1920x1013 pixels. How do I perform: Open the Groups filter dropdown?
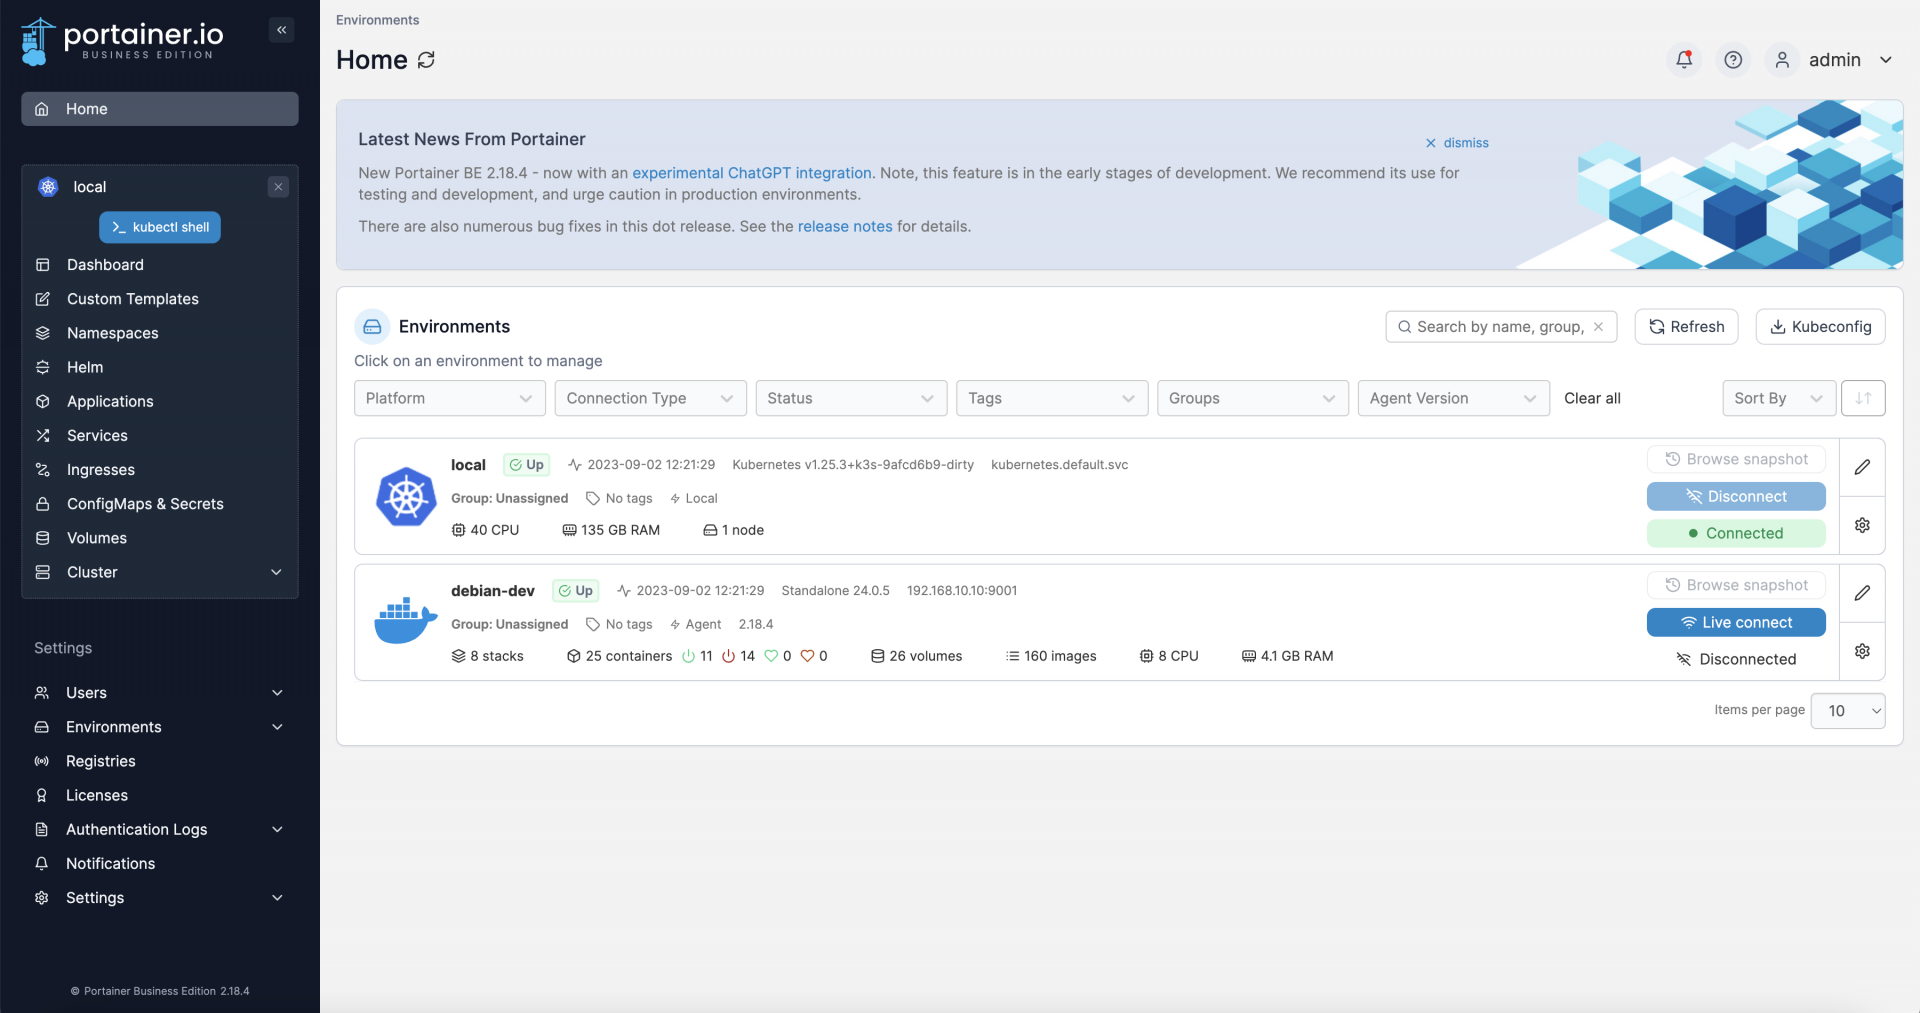coord(1253,398)
